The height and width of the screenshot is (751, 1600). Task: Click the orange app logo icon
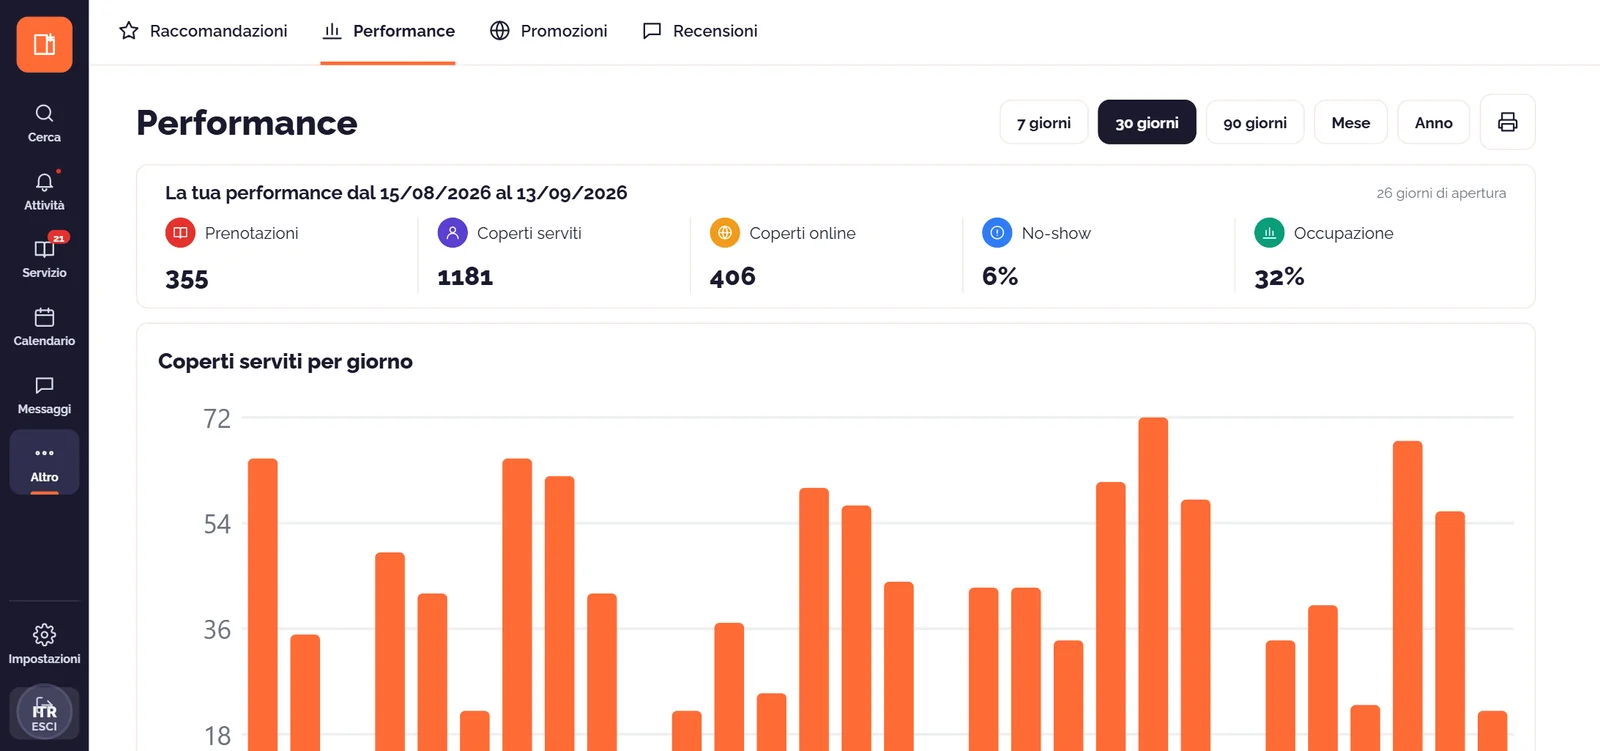[x=44, y=44]
